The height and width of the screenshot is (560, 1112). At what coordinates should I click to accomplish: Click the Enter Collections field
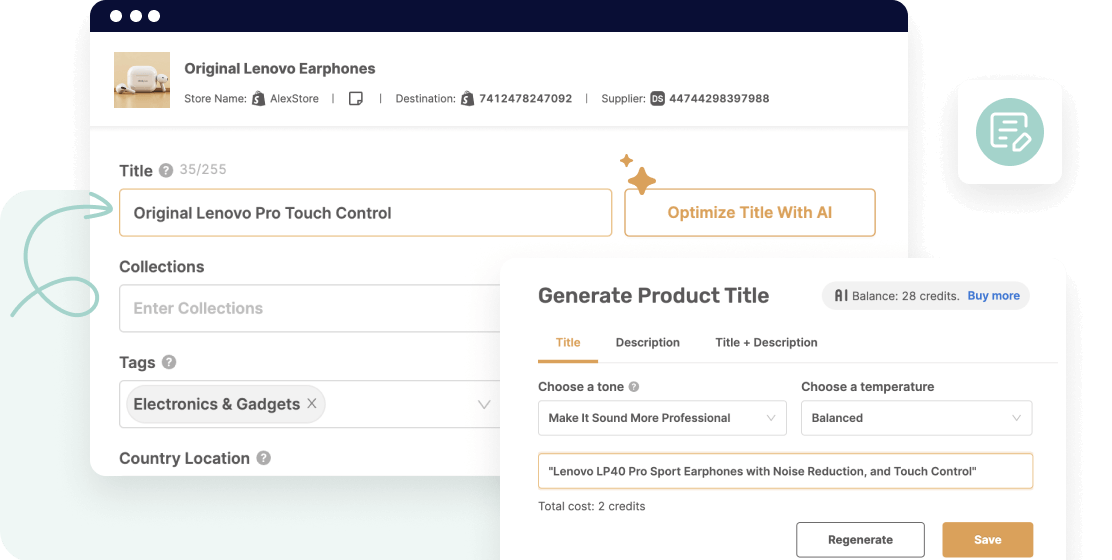tap(310, 308)
